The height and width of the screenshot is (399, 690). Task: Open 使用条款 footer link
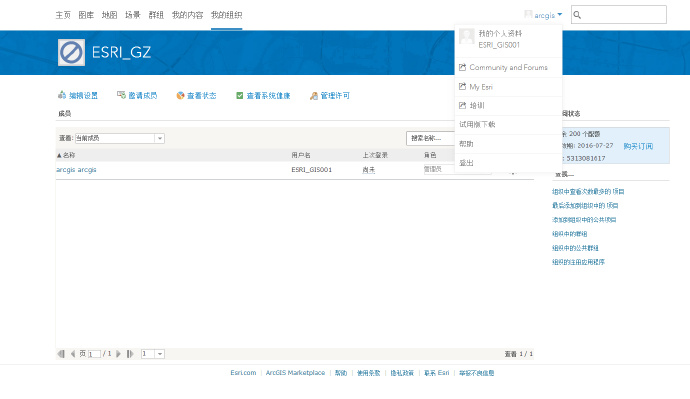pyautogui.click(x=368, y=373)
